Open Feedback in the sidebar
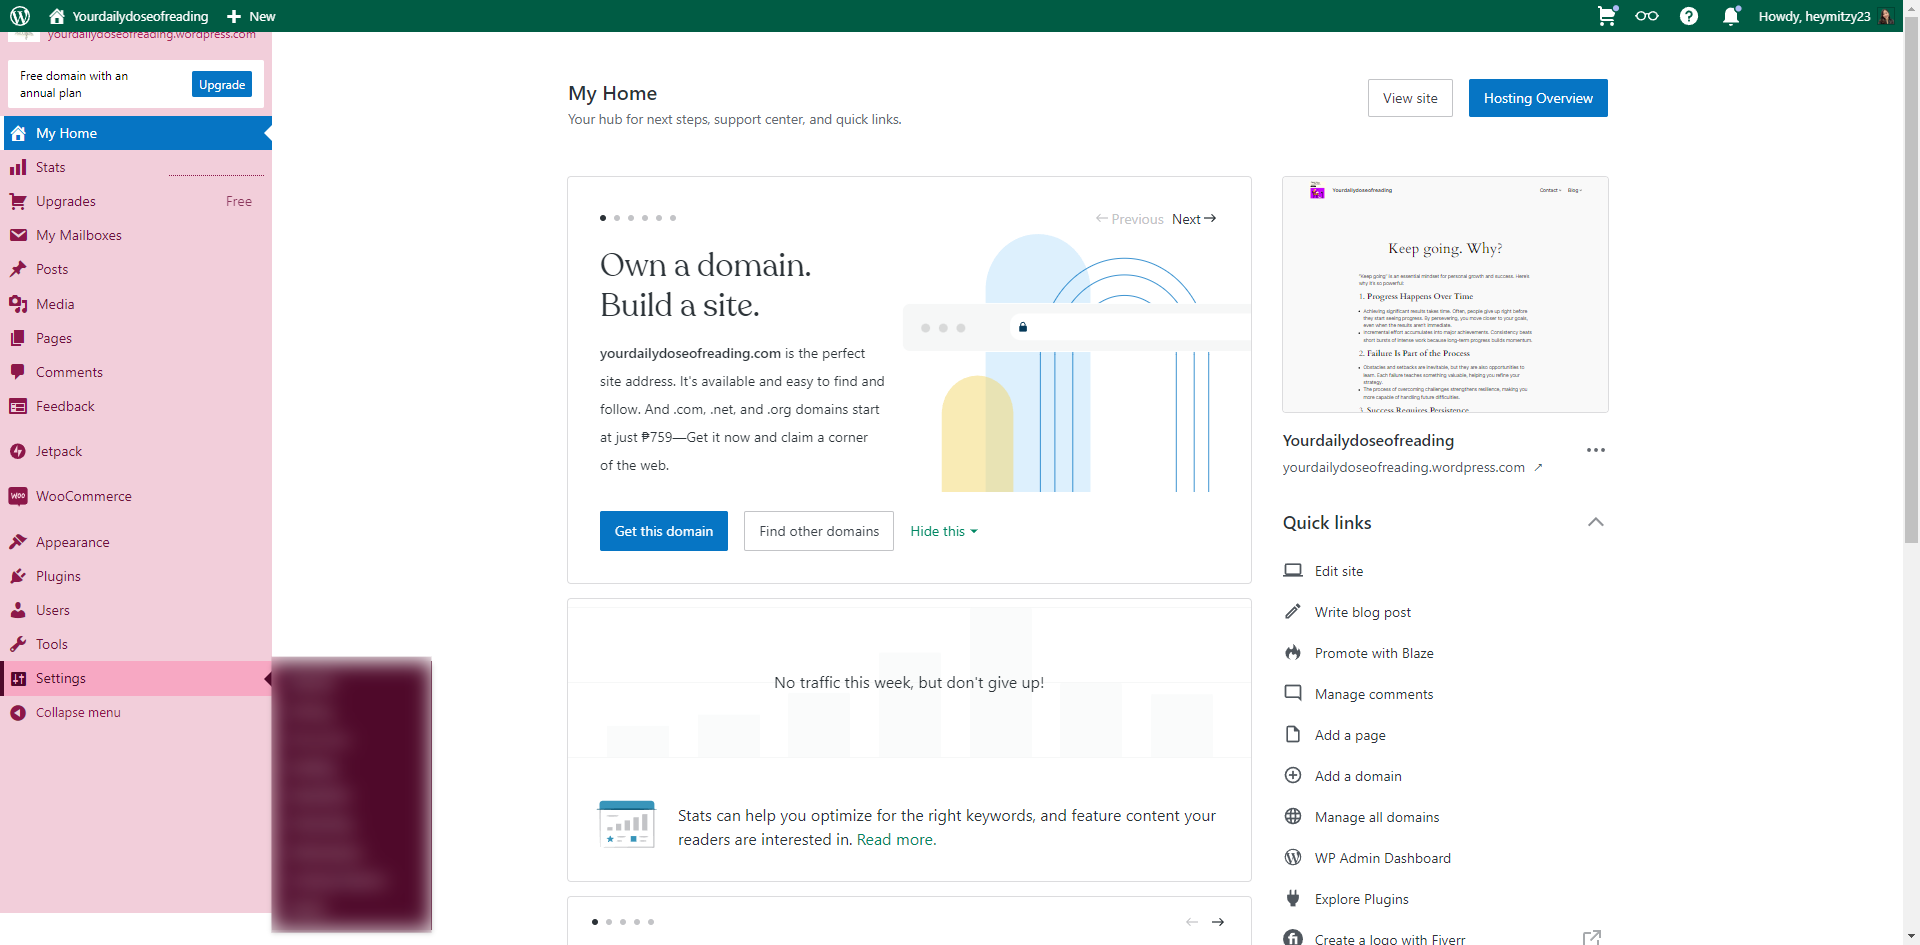The height and width of the screenshot is (945, 1920). coord(136,406)
